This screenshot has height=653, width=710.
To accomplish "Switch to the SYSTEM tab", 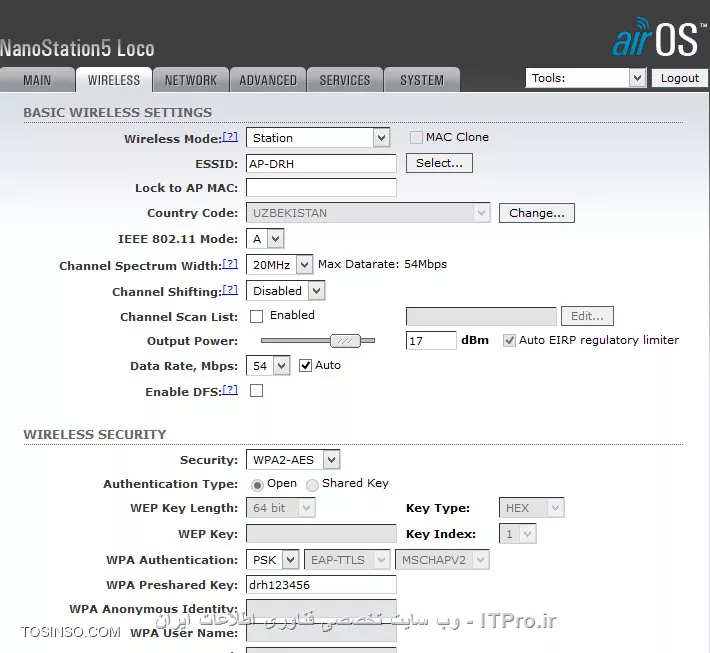I will pyautogui.click(x=422, y=80).
